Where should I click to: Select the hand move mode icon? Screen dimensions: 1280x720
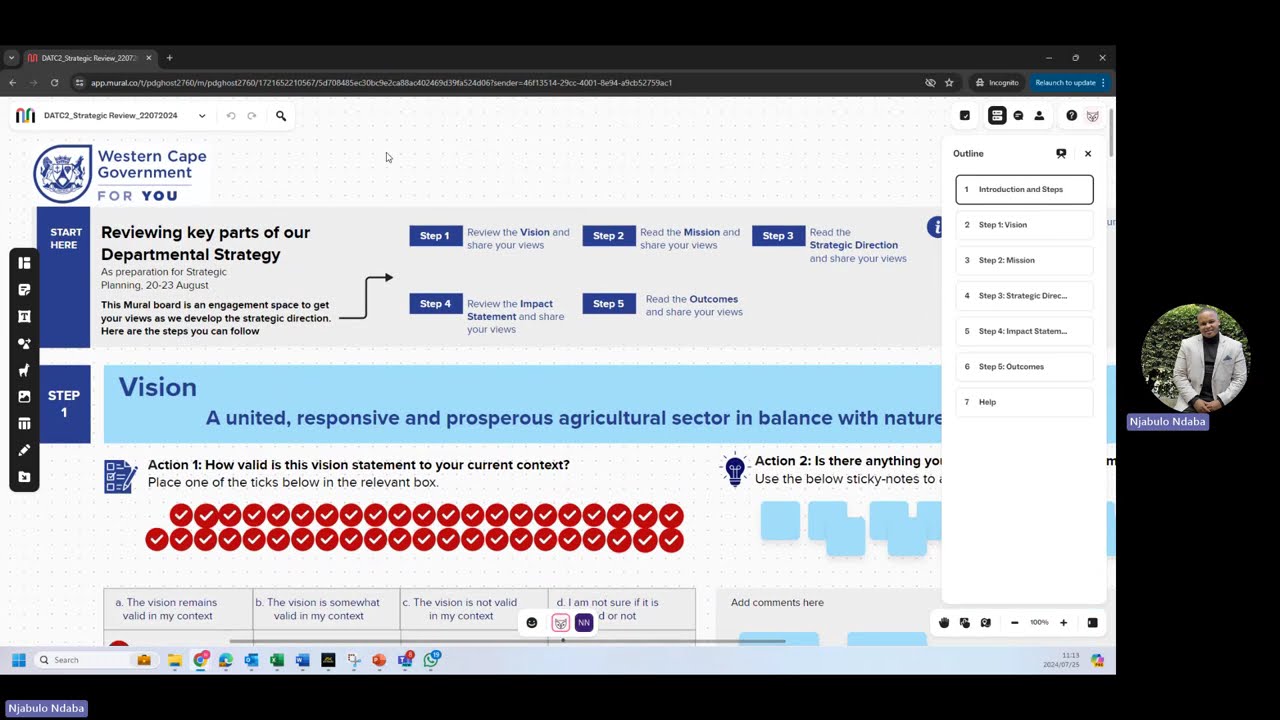pyautogui.click(x=944, y=623)
